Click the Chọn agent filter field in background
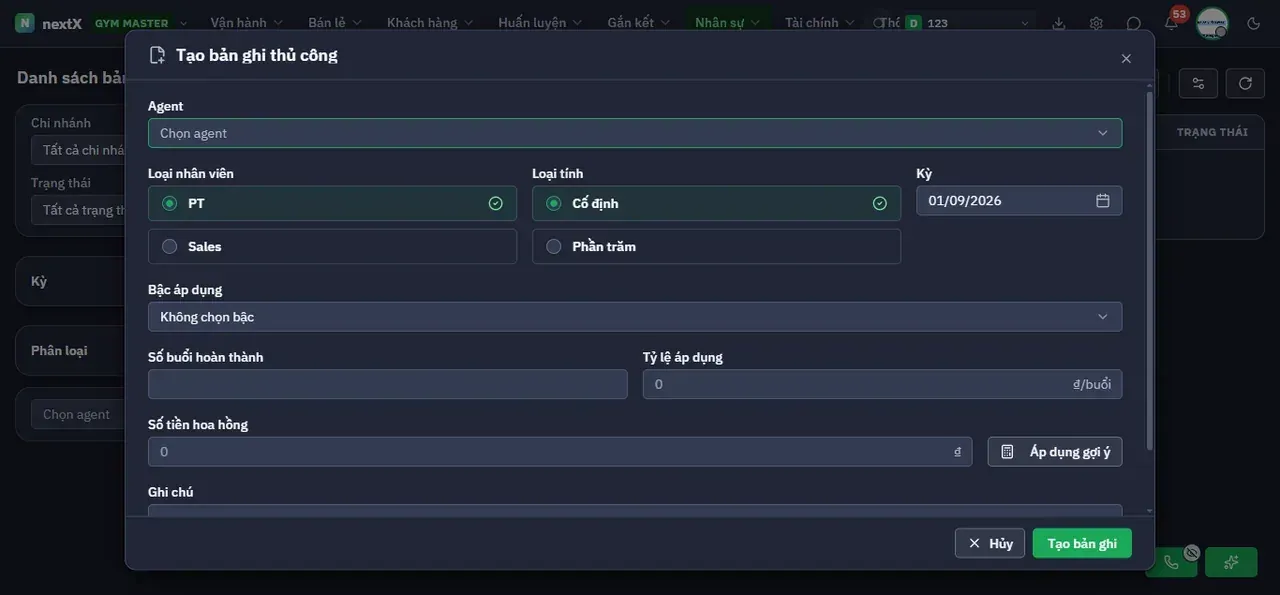The width and height of the screenshot is (1280, 595). 80,415
